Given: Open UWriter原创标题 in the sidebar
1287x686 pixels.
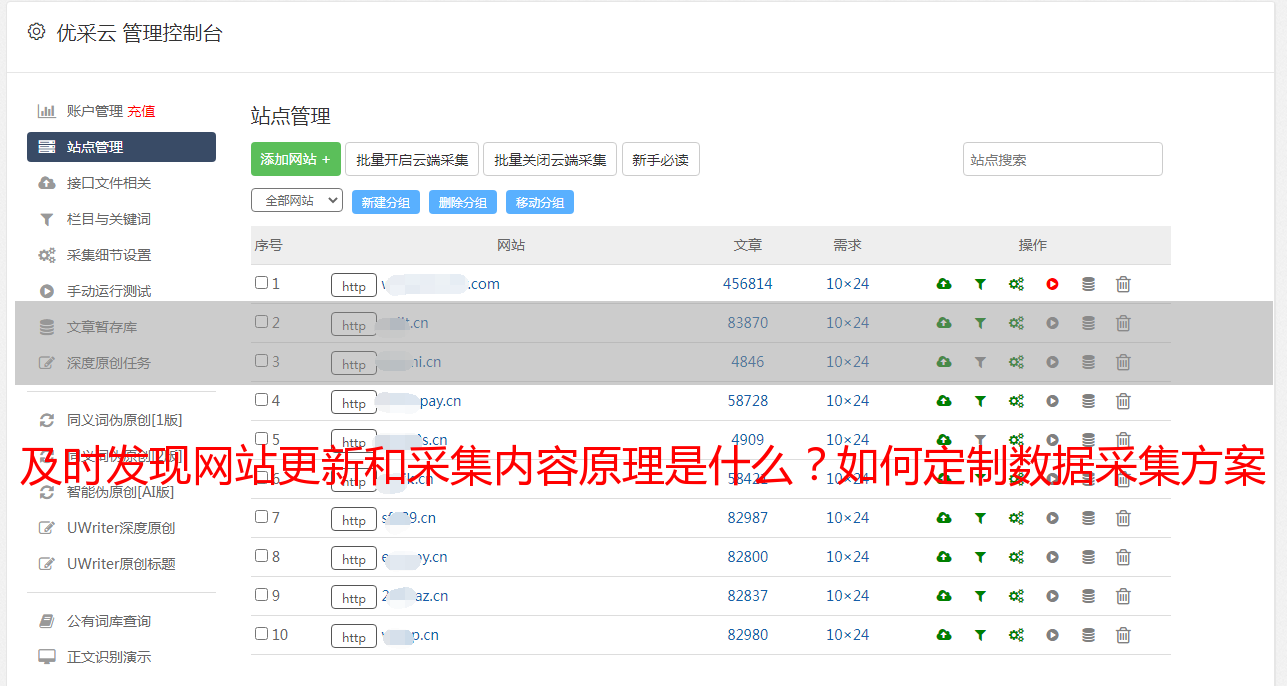Looking at the screenshot, I should 121,564.
